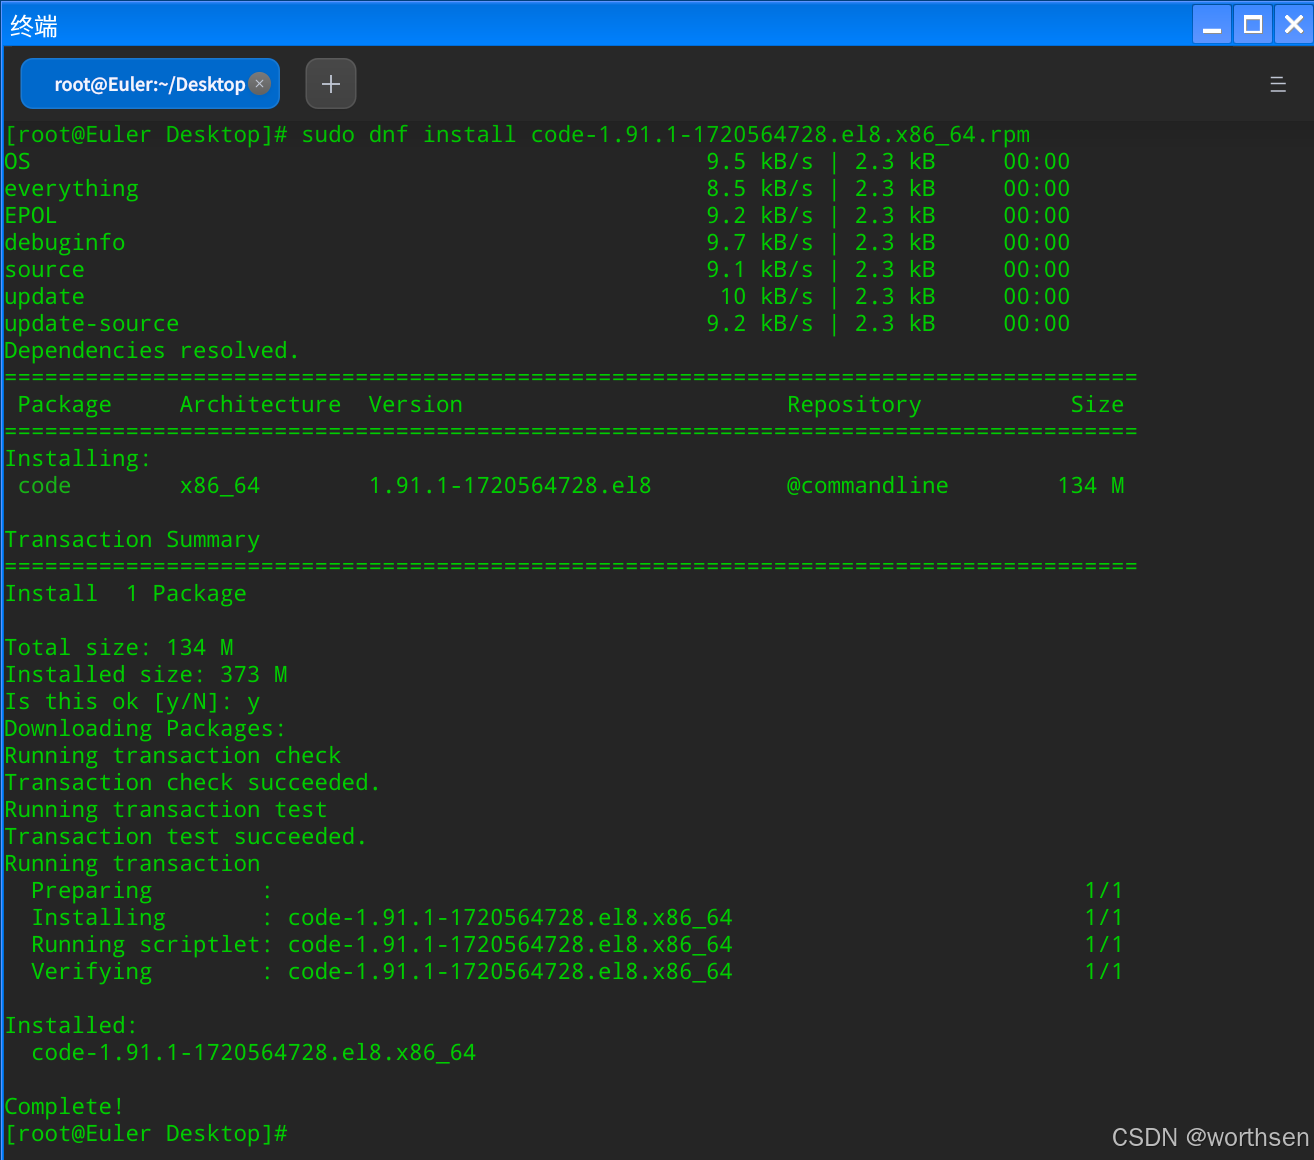Click the installed package name code-1.91.1-1720564728.el8.x86_64

click(x=253, y=1052)
